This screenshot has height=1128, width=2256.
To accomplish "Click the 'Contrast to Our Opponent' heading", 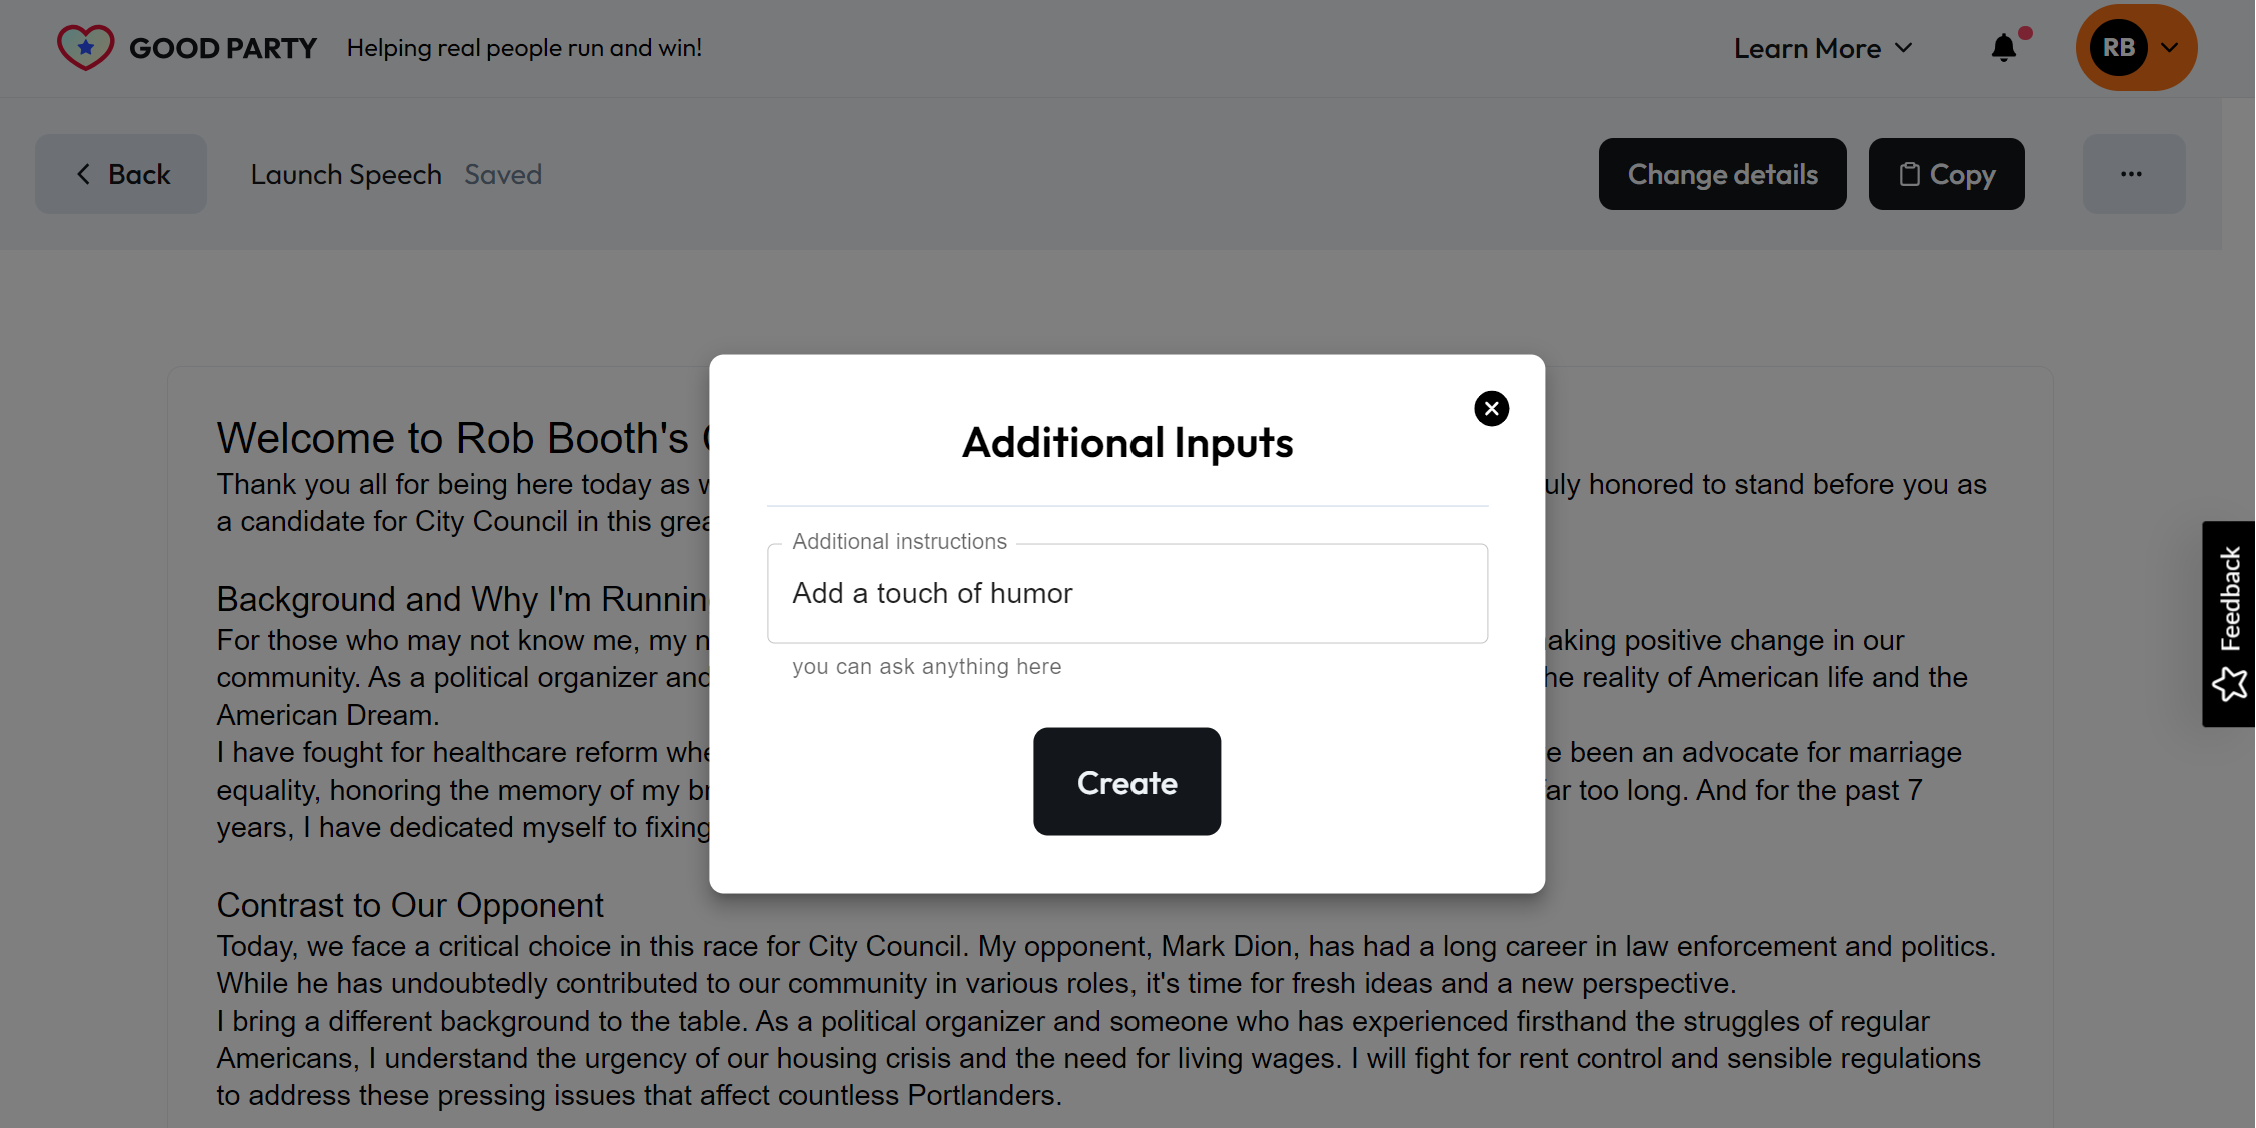I will coord(410,905).
